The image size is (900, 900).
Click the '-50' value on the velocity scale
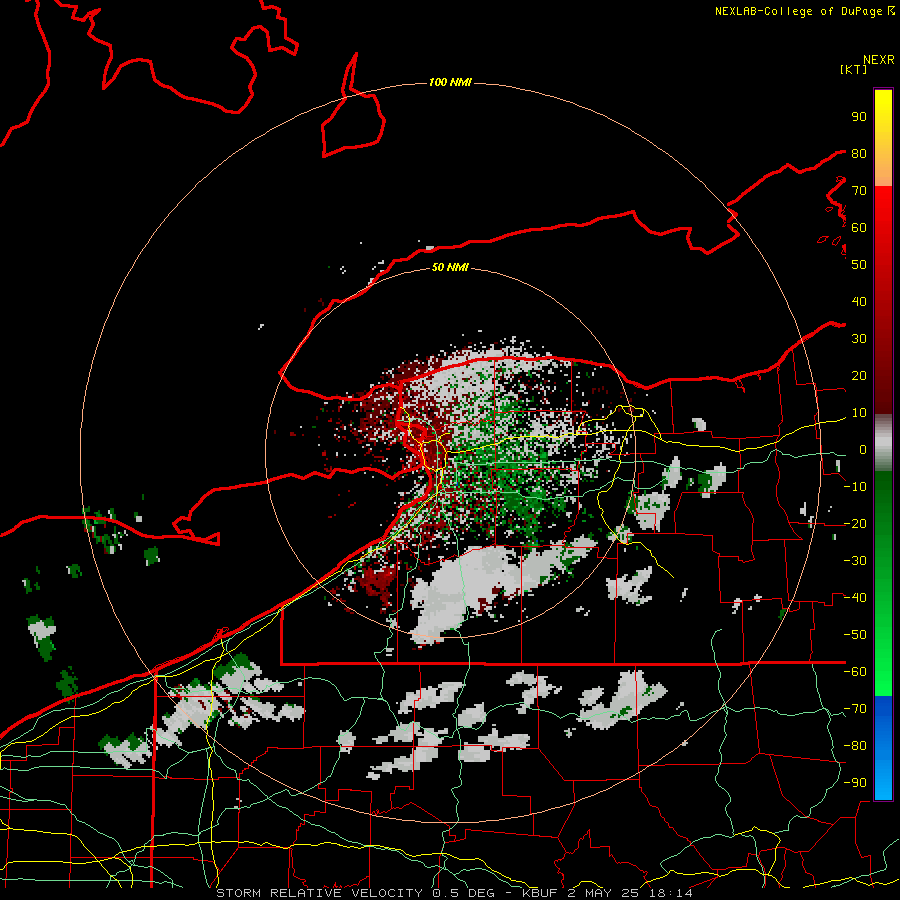point(855,635)
